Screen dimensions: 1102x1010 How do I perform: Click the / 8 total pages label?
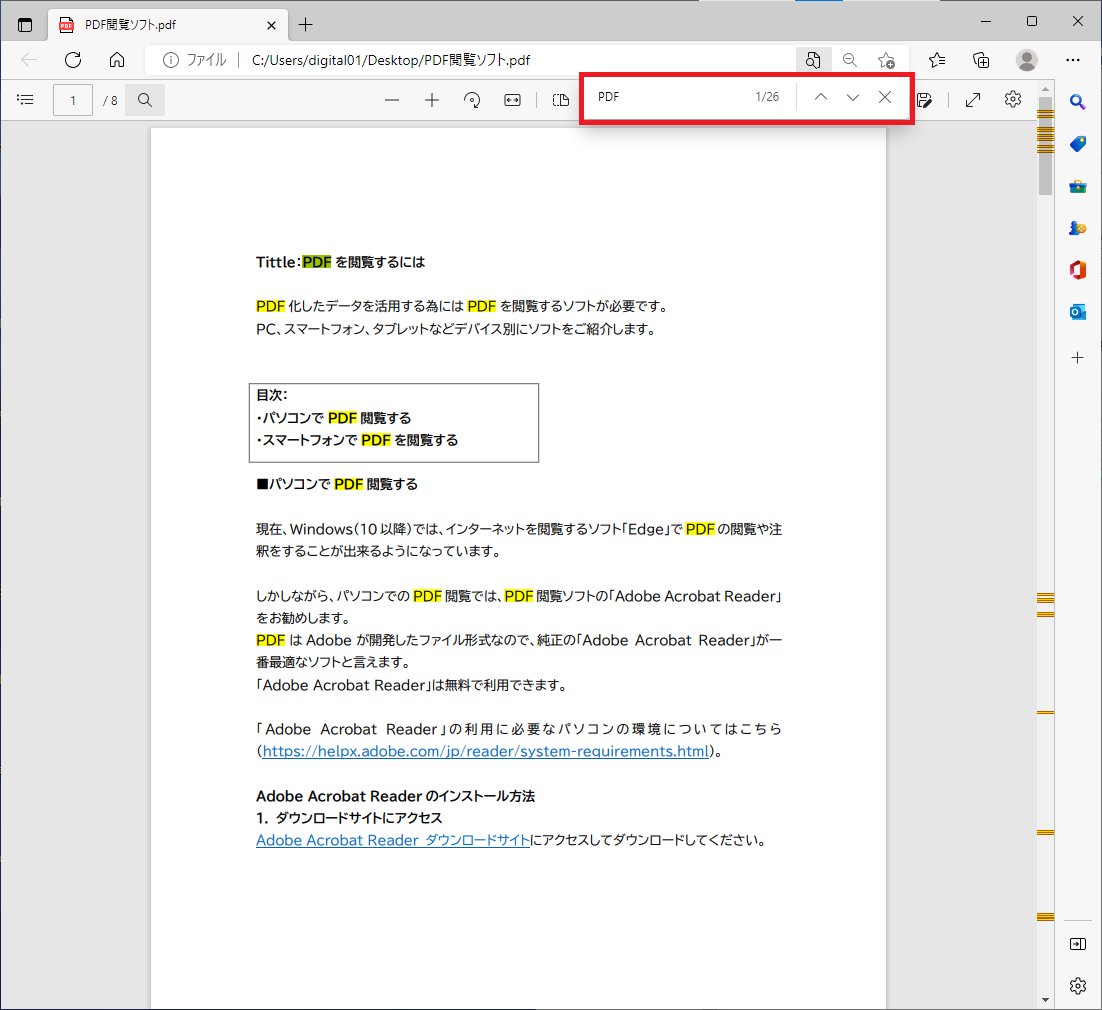110,101
